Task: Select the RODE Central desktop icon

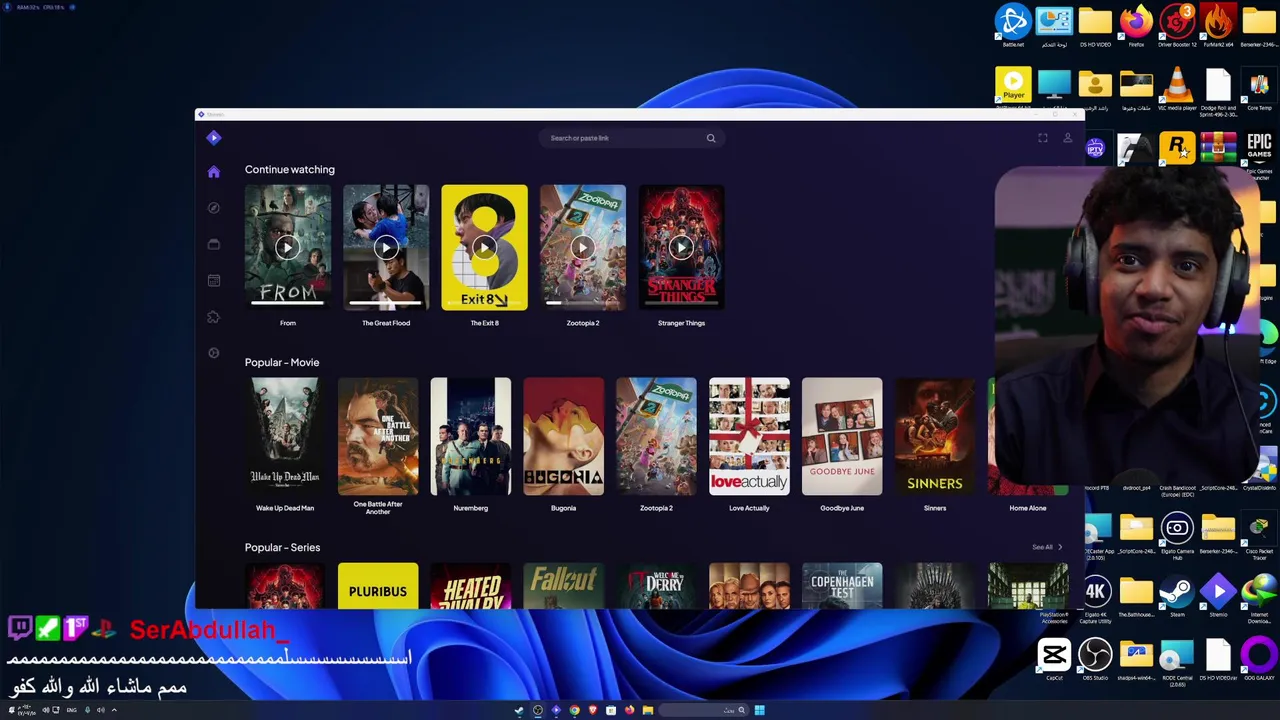Action: click(1177, 662)
